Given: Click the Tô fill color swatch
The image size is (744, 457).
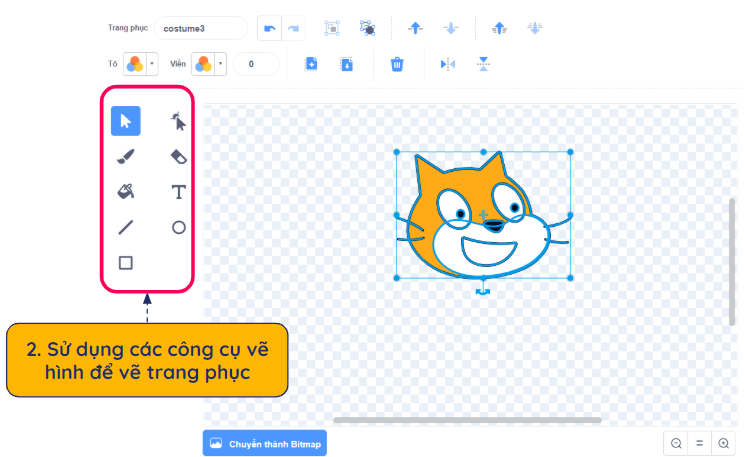Looking at the screenshot, I should click(x=135, y=64).
